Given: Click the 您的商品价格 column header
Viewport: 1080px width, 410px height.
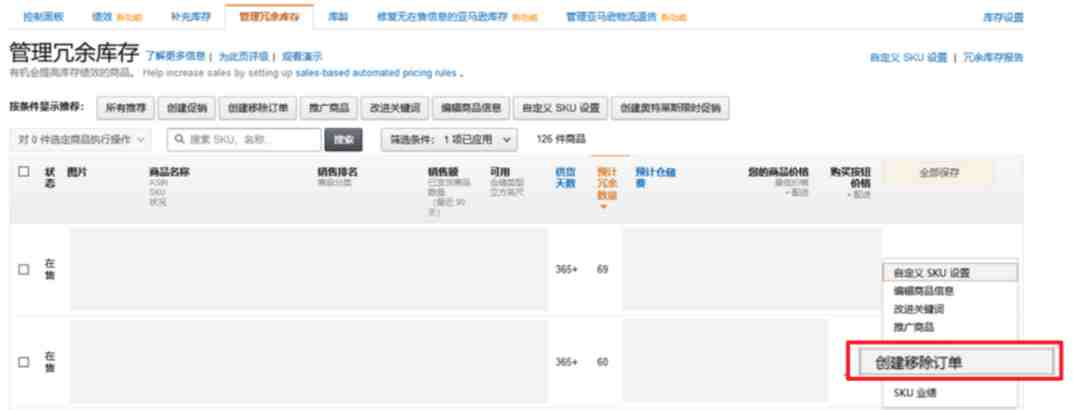Looking at the screenshot, I should pyautogui.click(x=778, y=172).
